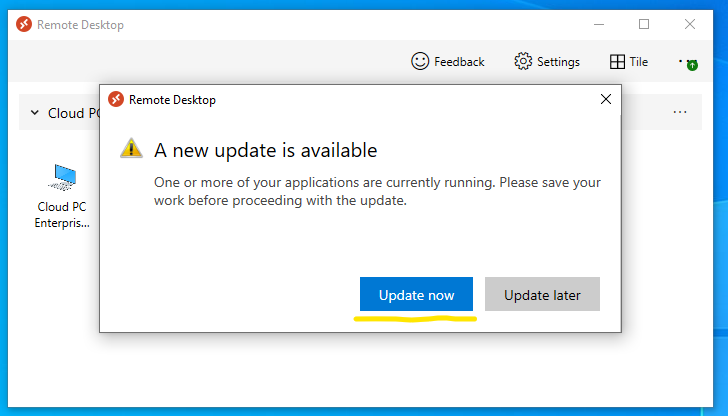Screen dimensions: 728x416
Task: Choose Update later
Action: pos(541,295)
